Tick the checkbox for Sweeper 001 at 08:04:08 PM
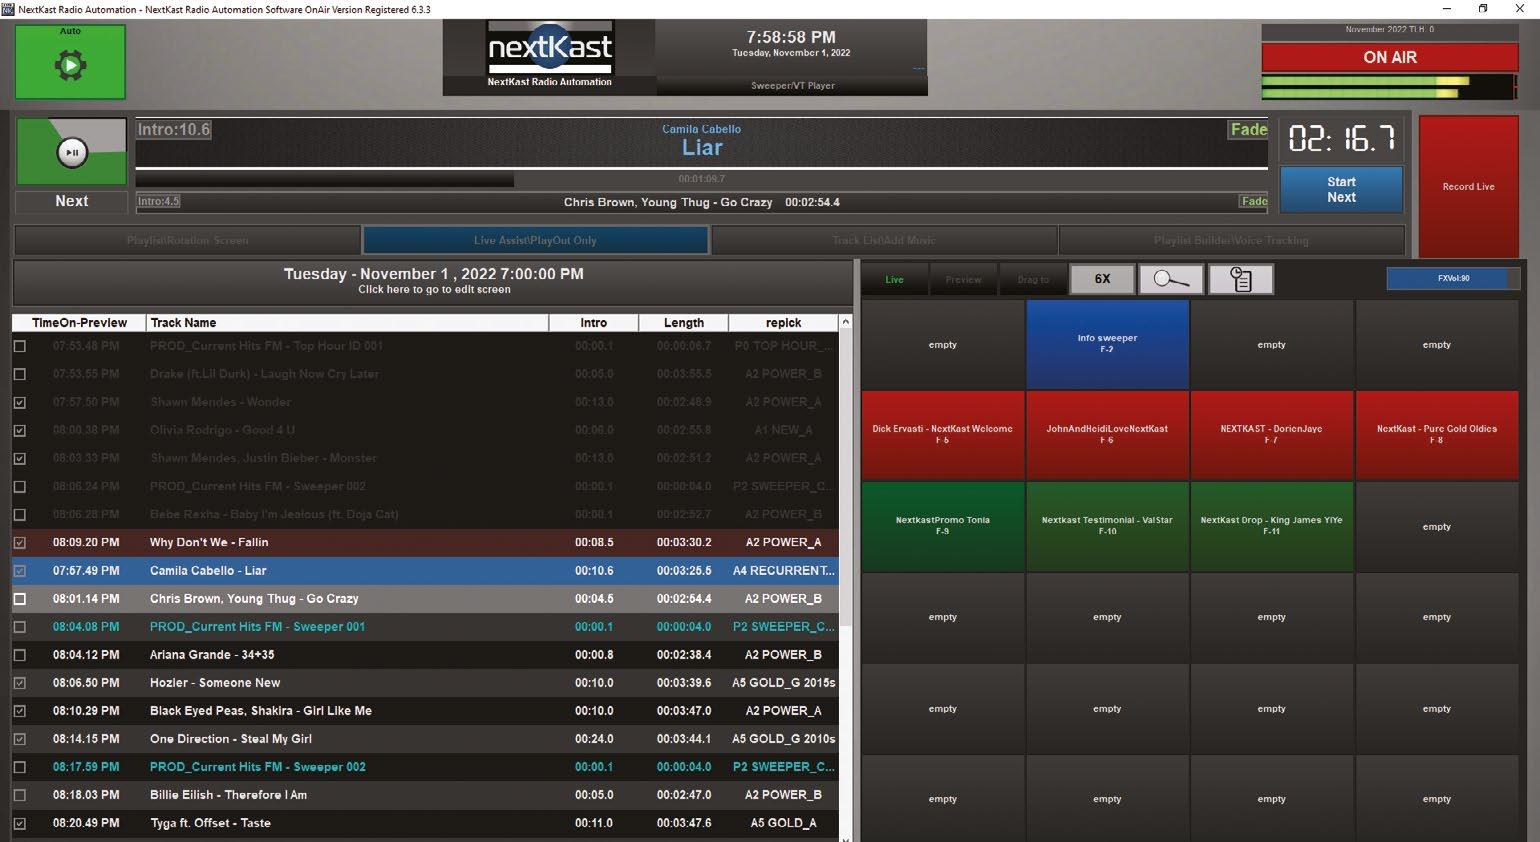 pos(20,627)
